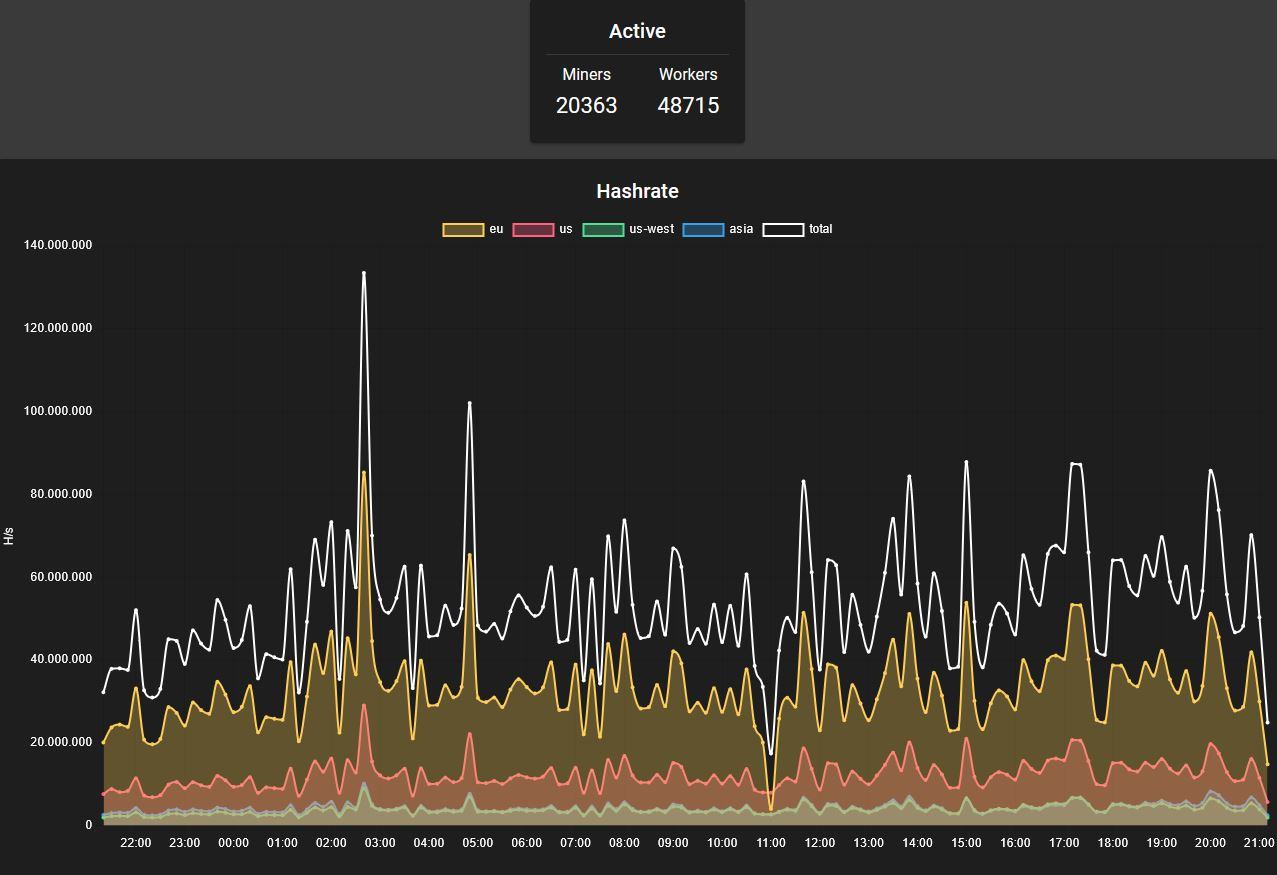Click the white total legend color box
This screenshot has height=875, width=1277.
coord(783,230)
